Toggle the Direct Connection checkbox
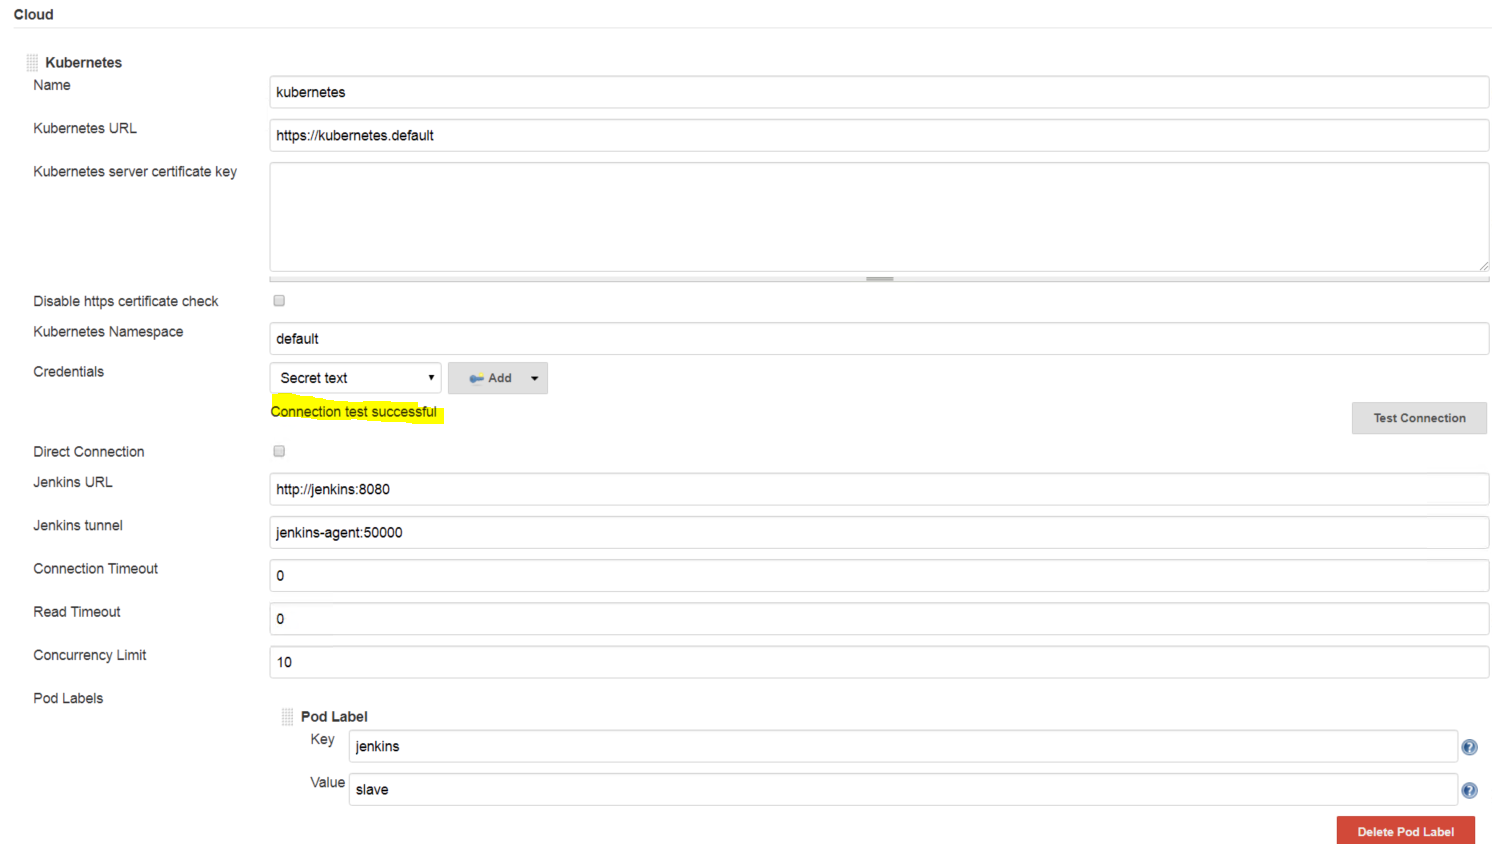Viewport: 1492px width, 844px height. (x=278, y=451)
